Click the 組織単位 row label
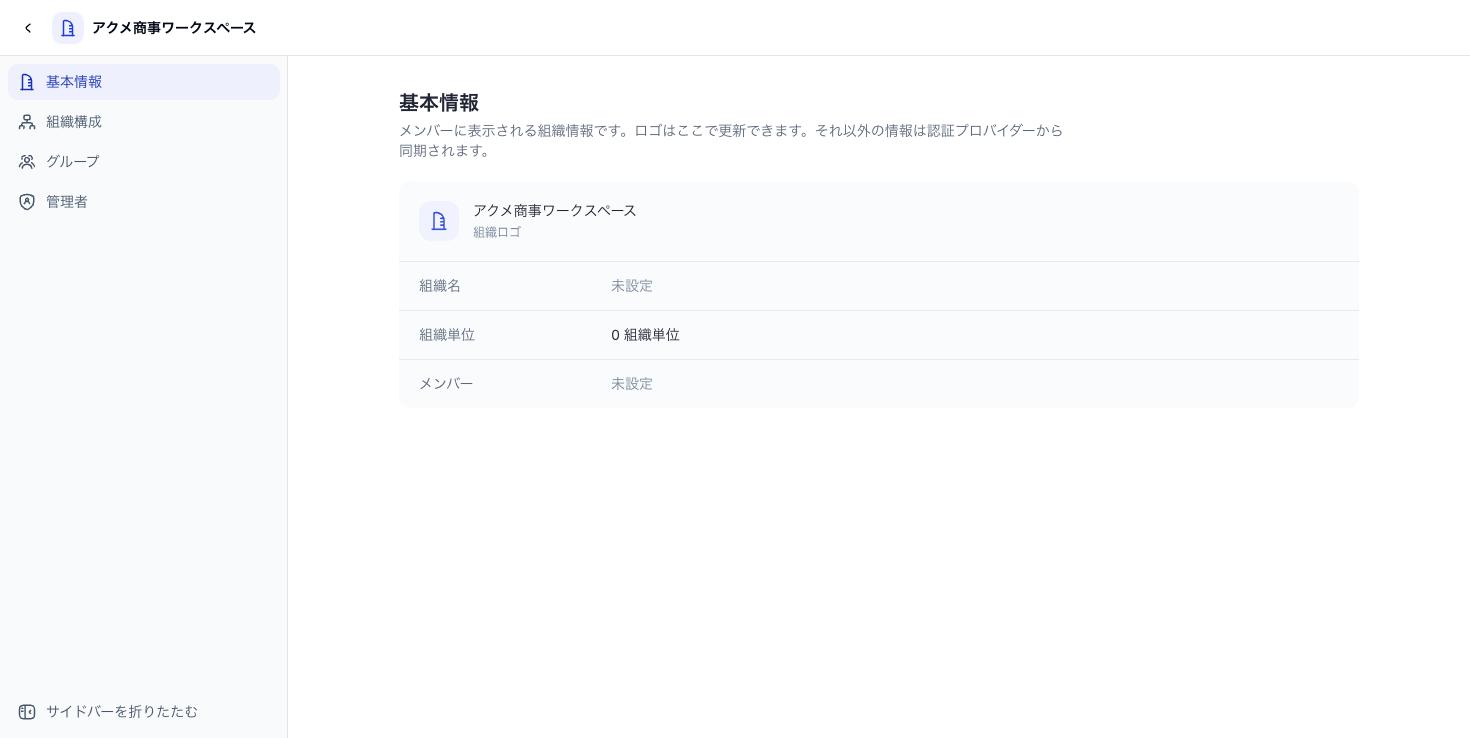The width and height of the screenshot is (1470, 738). 447,335
